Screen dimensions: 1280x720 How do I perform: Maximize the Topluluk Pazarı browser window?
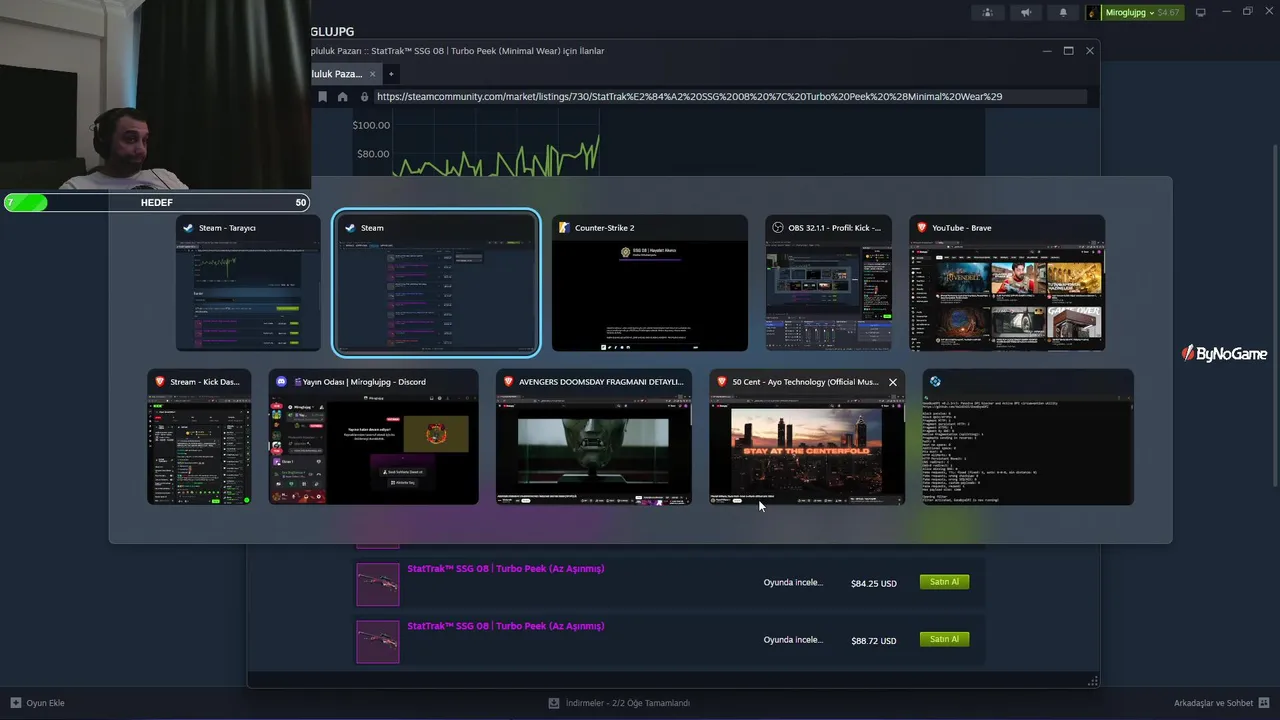coord(1068,51)
